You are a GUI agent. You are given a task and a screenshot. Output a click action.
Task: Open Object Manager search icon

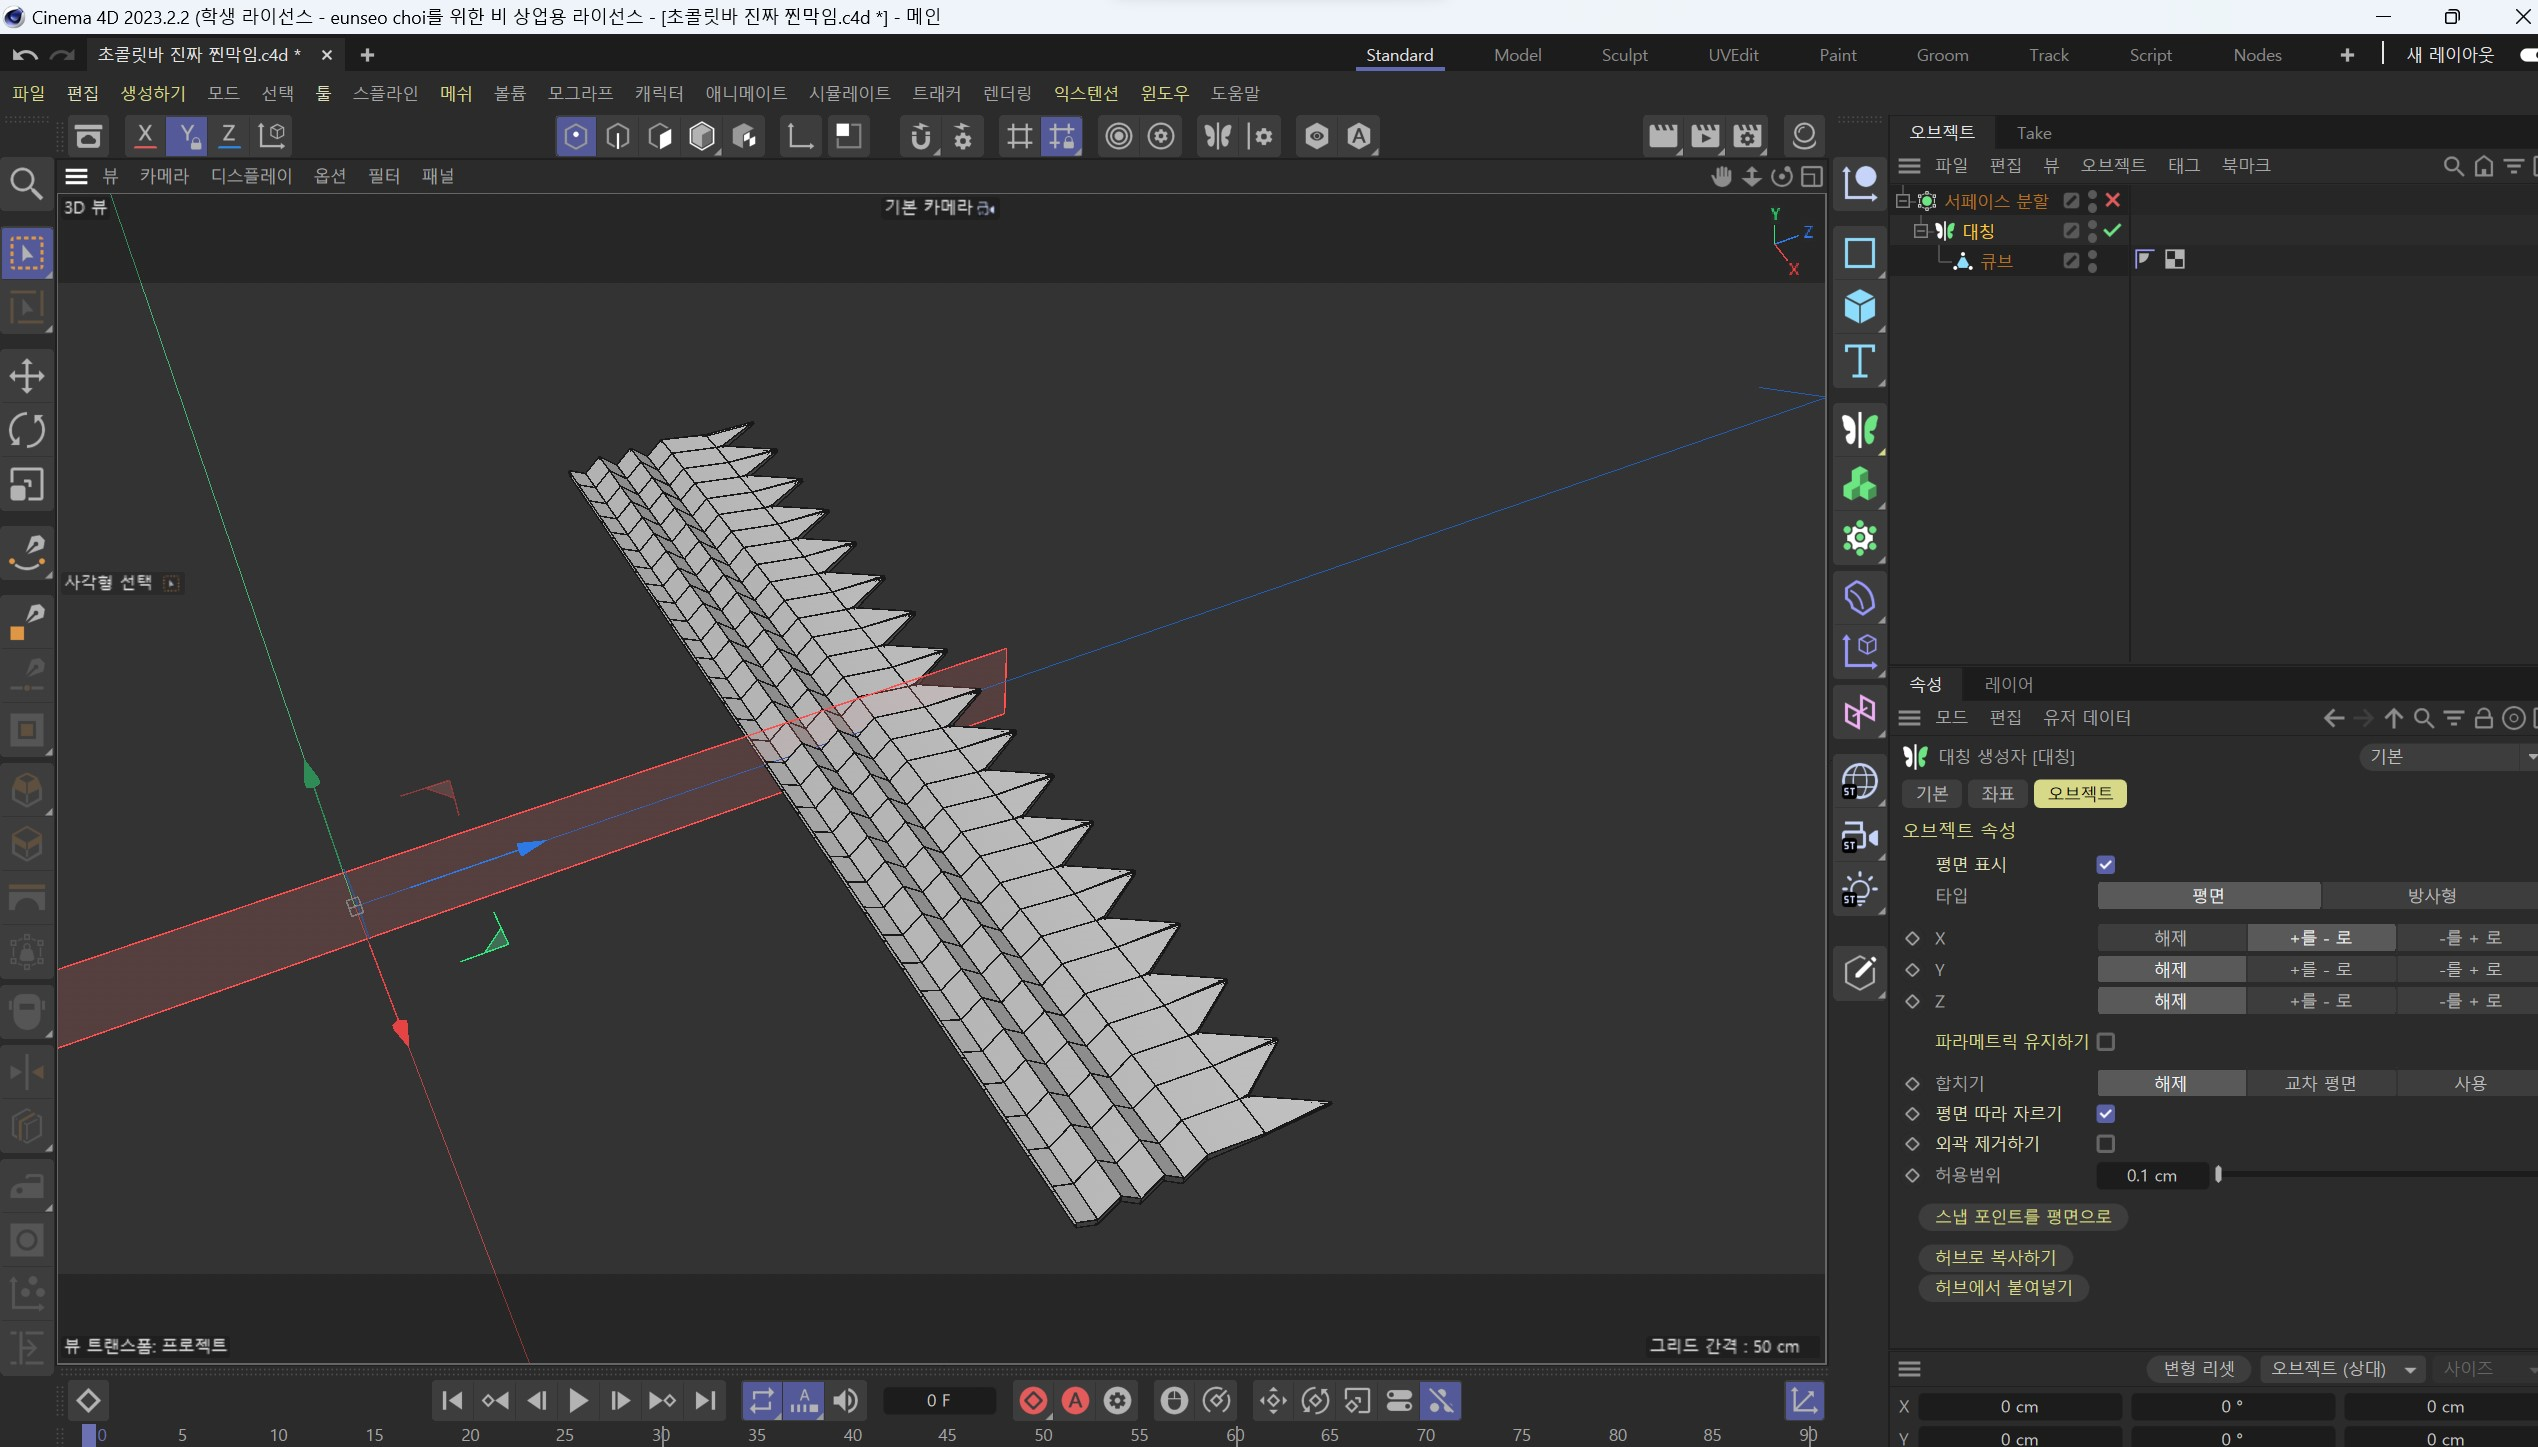[2453, 166]
